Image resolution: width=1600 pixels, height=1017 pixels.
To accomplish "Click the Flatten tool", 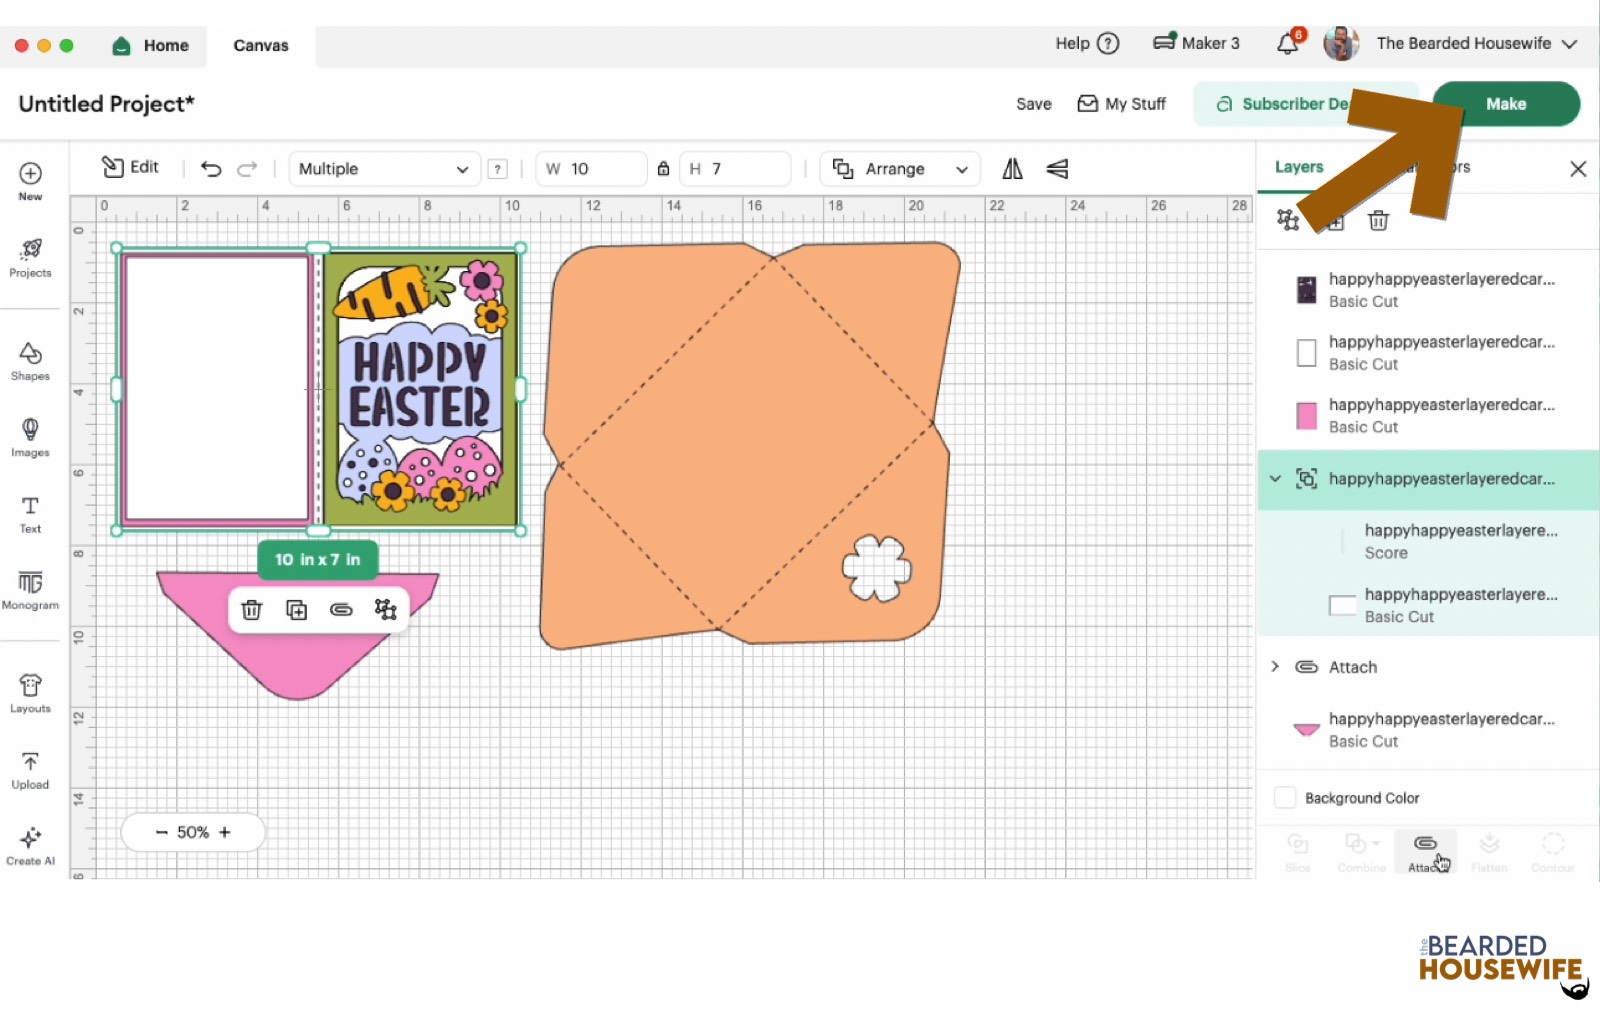I will point(1489,852).
